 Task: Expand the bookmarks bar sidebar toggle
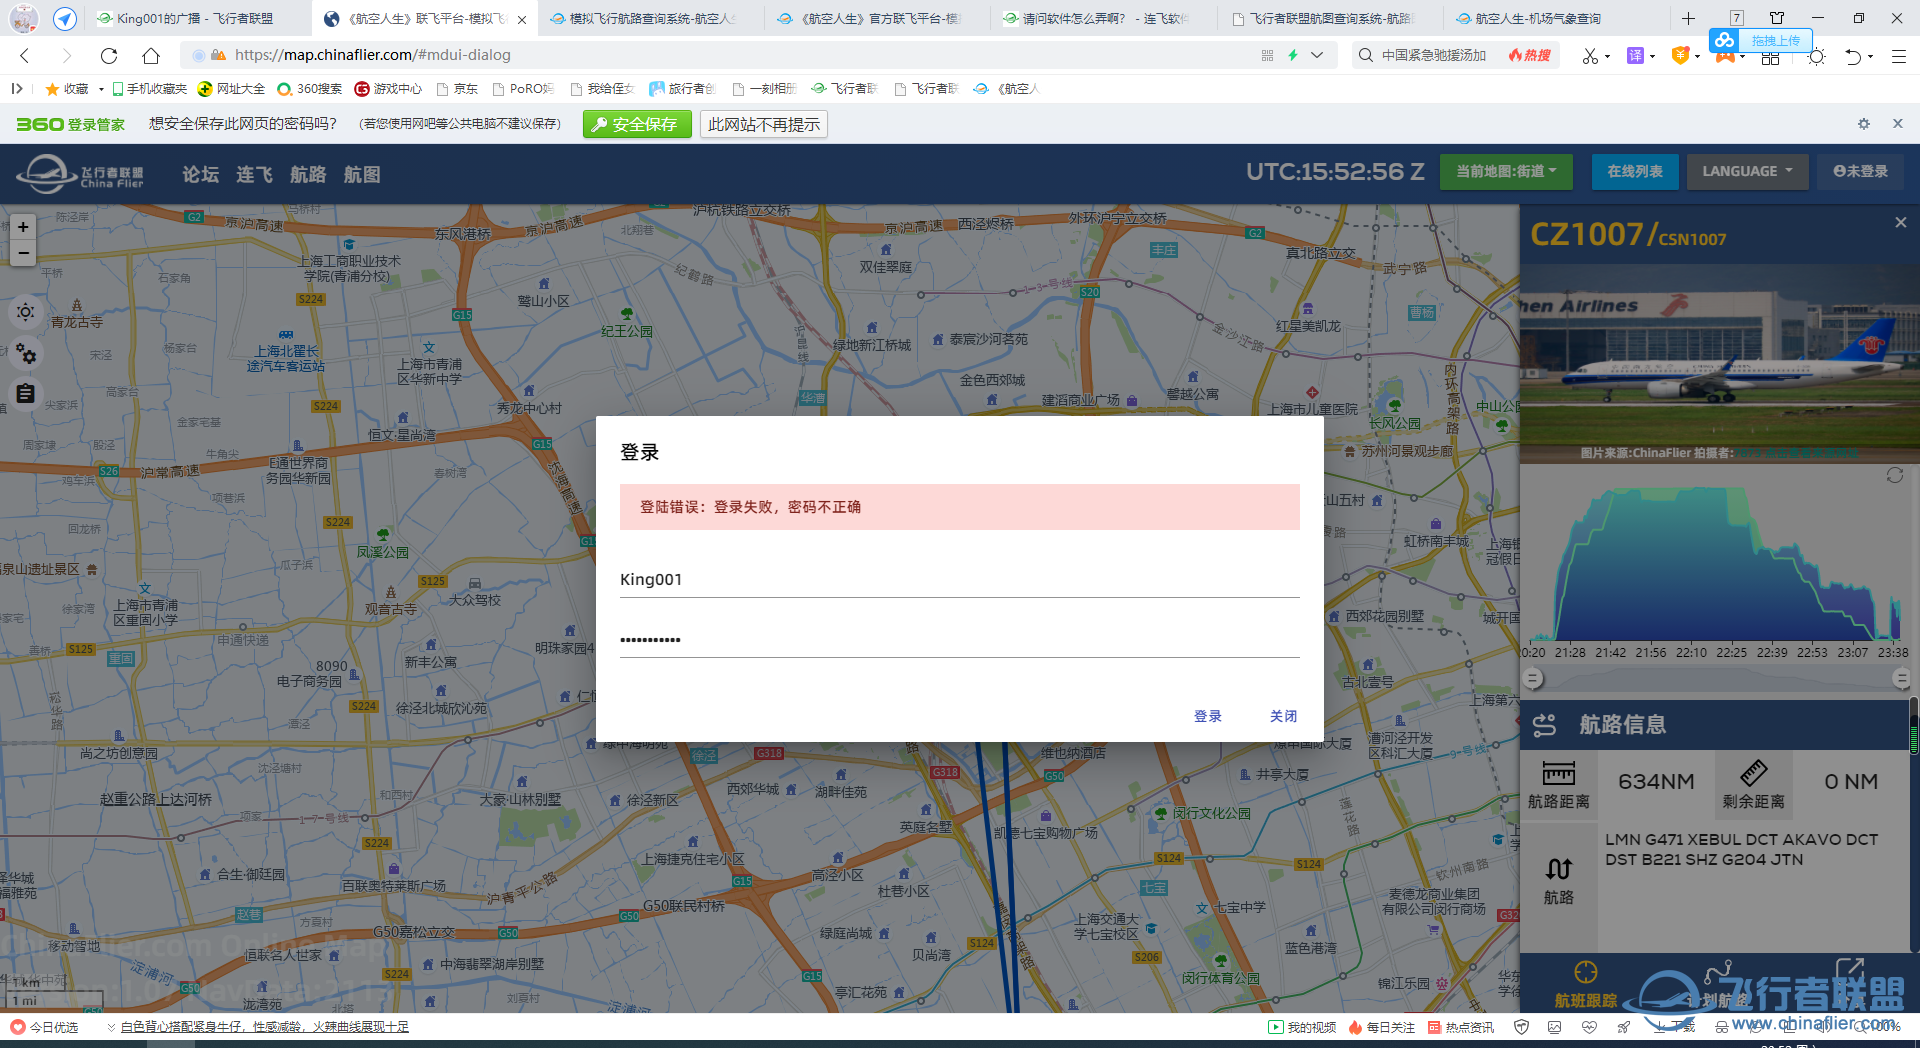pyautogui.click(x=16, y=89)
